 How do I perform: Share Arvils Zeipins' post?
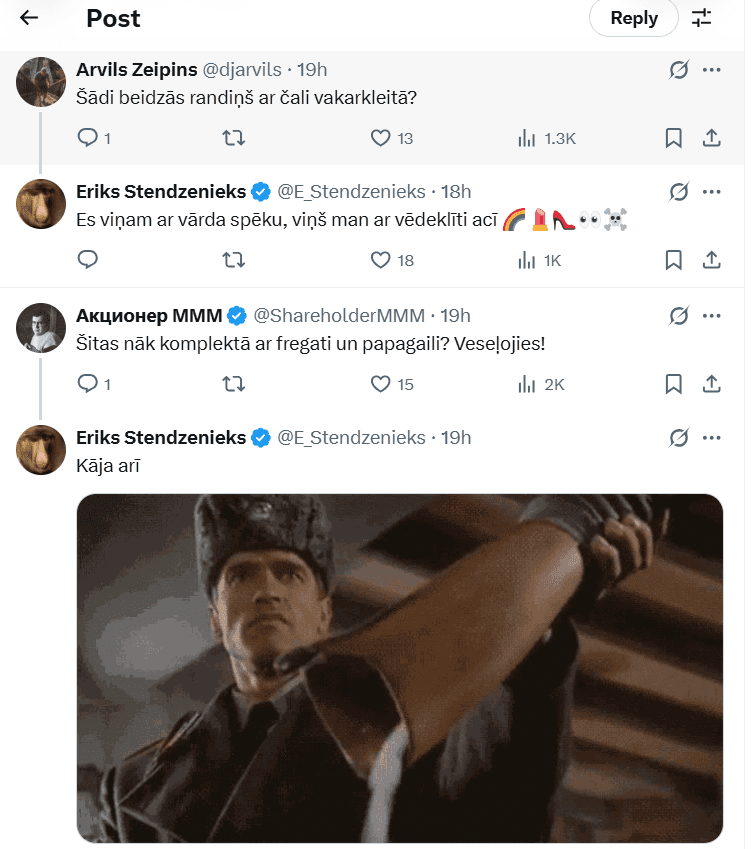[712, 138]
